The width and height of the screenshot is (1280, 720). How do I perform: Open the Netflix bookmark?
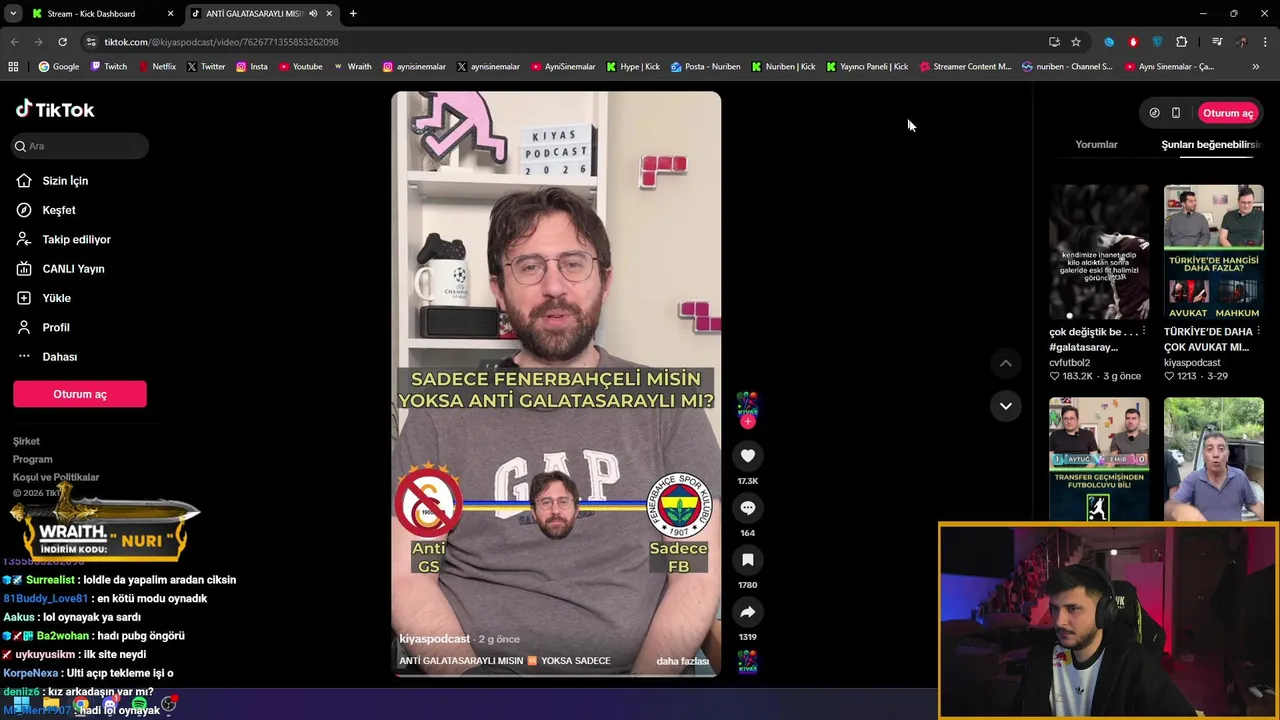[x=157, y=67]
